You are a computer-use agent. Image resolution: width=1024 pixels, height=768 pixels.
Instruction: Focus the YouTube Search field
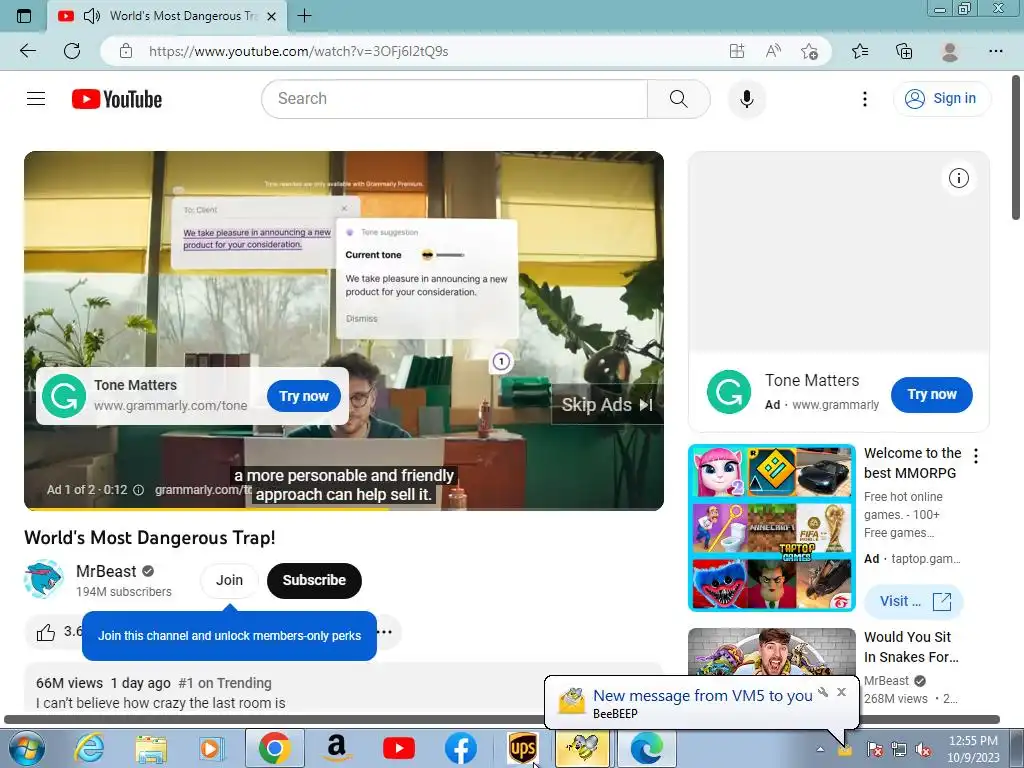tap(455, 99)
